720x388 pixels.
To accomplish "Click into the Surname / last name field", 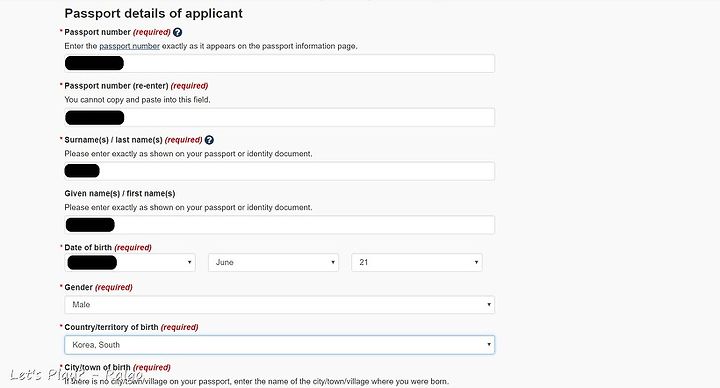I will click(280, 171).
